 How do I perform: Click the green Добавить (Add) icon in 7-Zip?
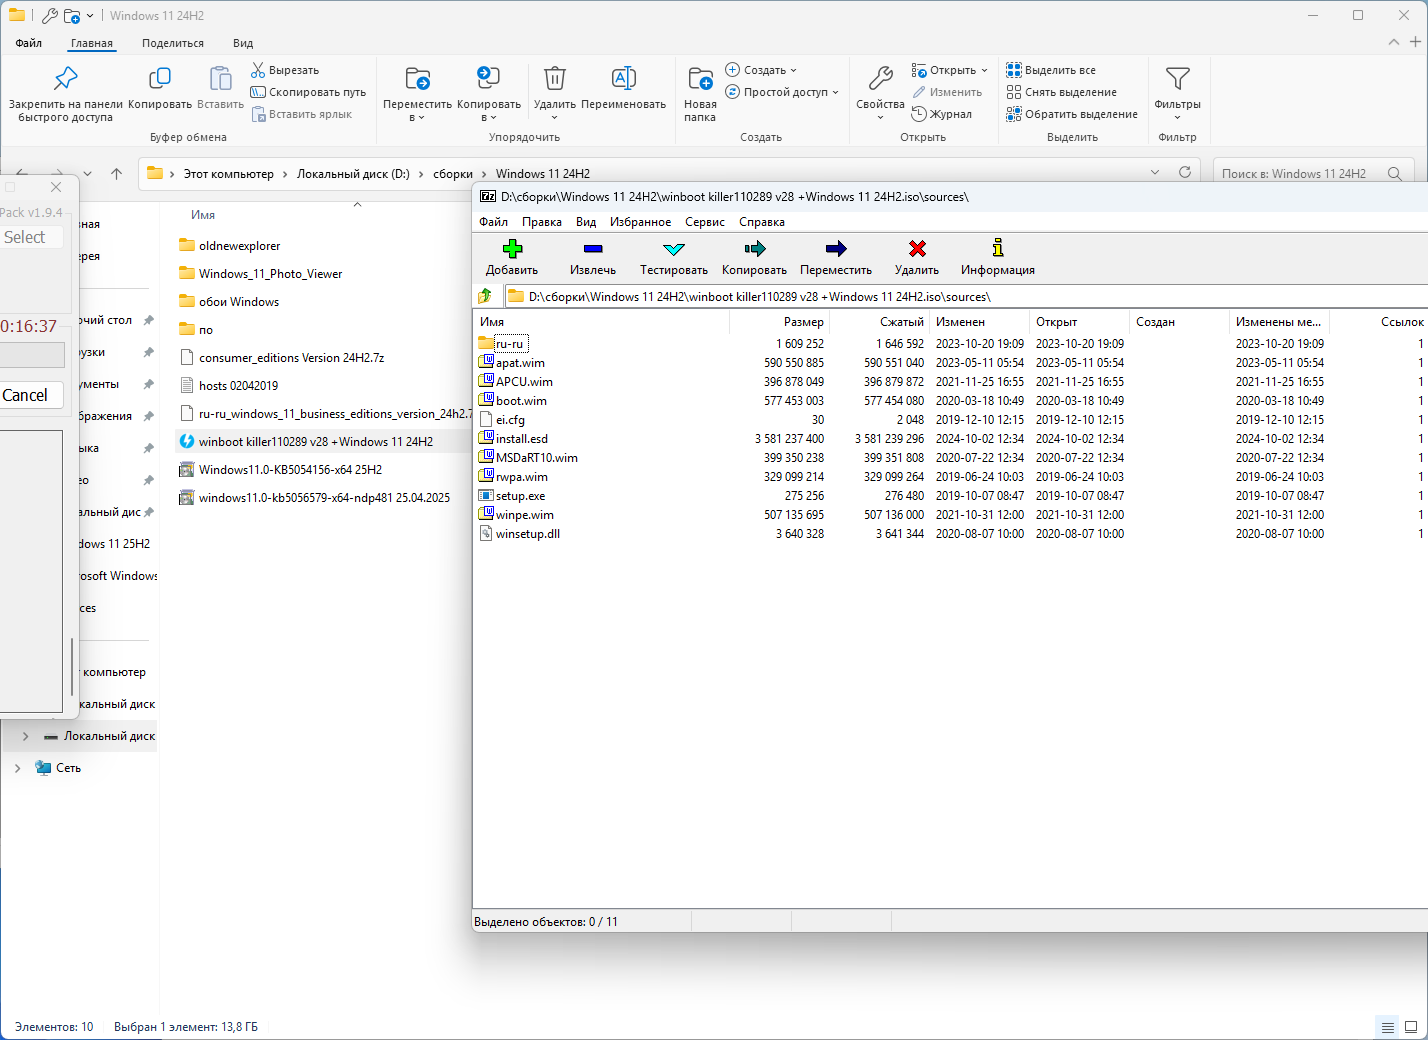[x=512, y=249]
